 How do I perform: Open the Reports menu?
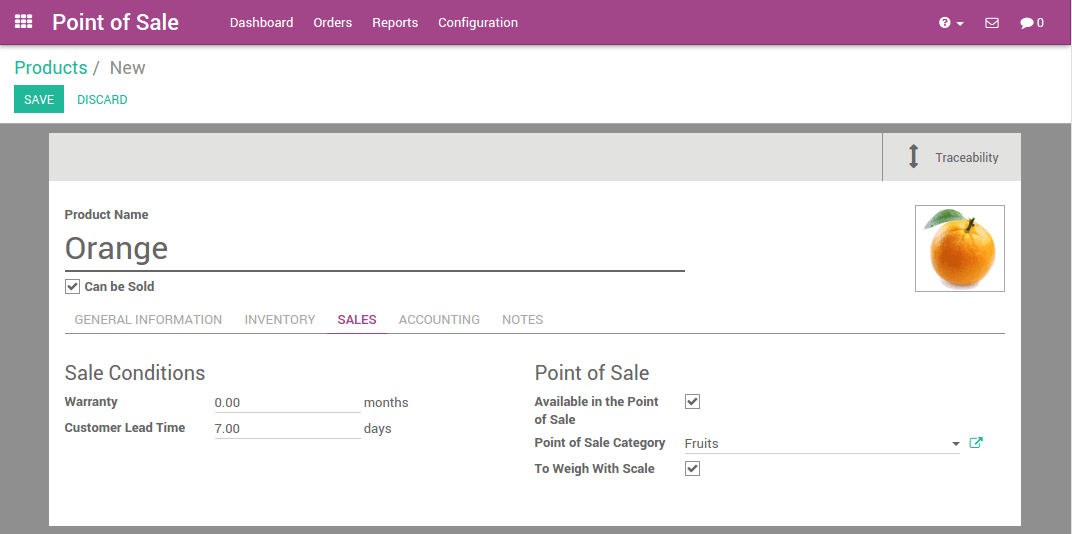pyautogui.click(x=395, y=23)
